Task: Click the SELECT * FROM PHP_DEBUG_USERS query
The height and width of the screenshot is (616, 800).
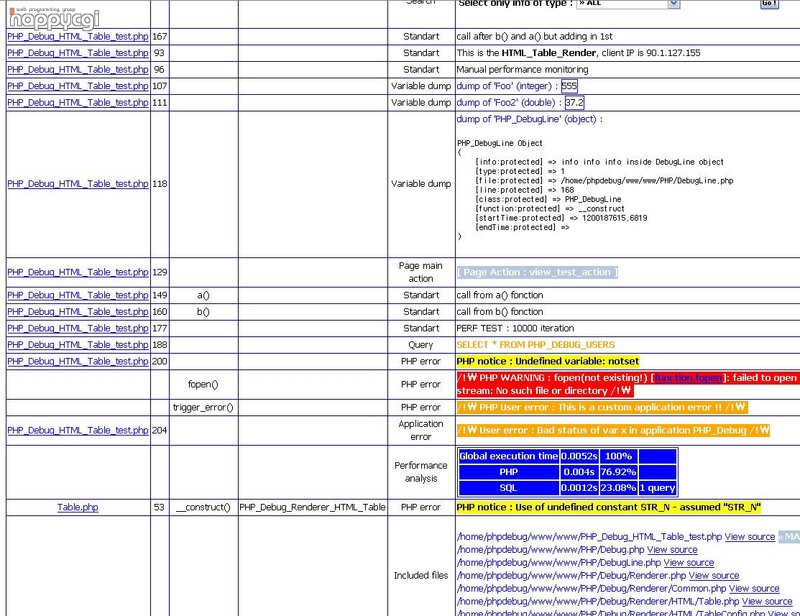Action: click(536, 345)
